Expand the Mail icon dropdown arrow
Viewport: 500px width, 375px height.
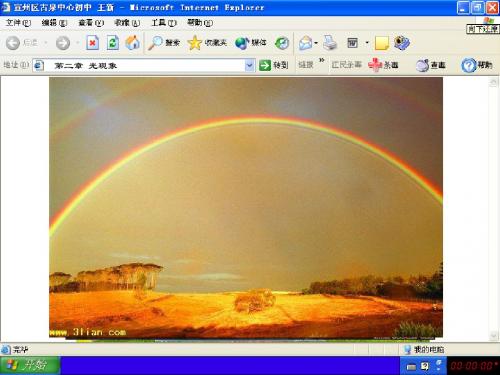(316, 43)
